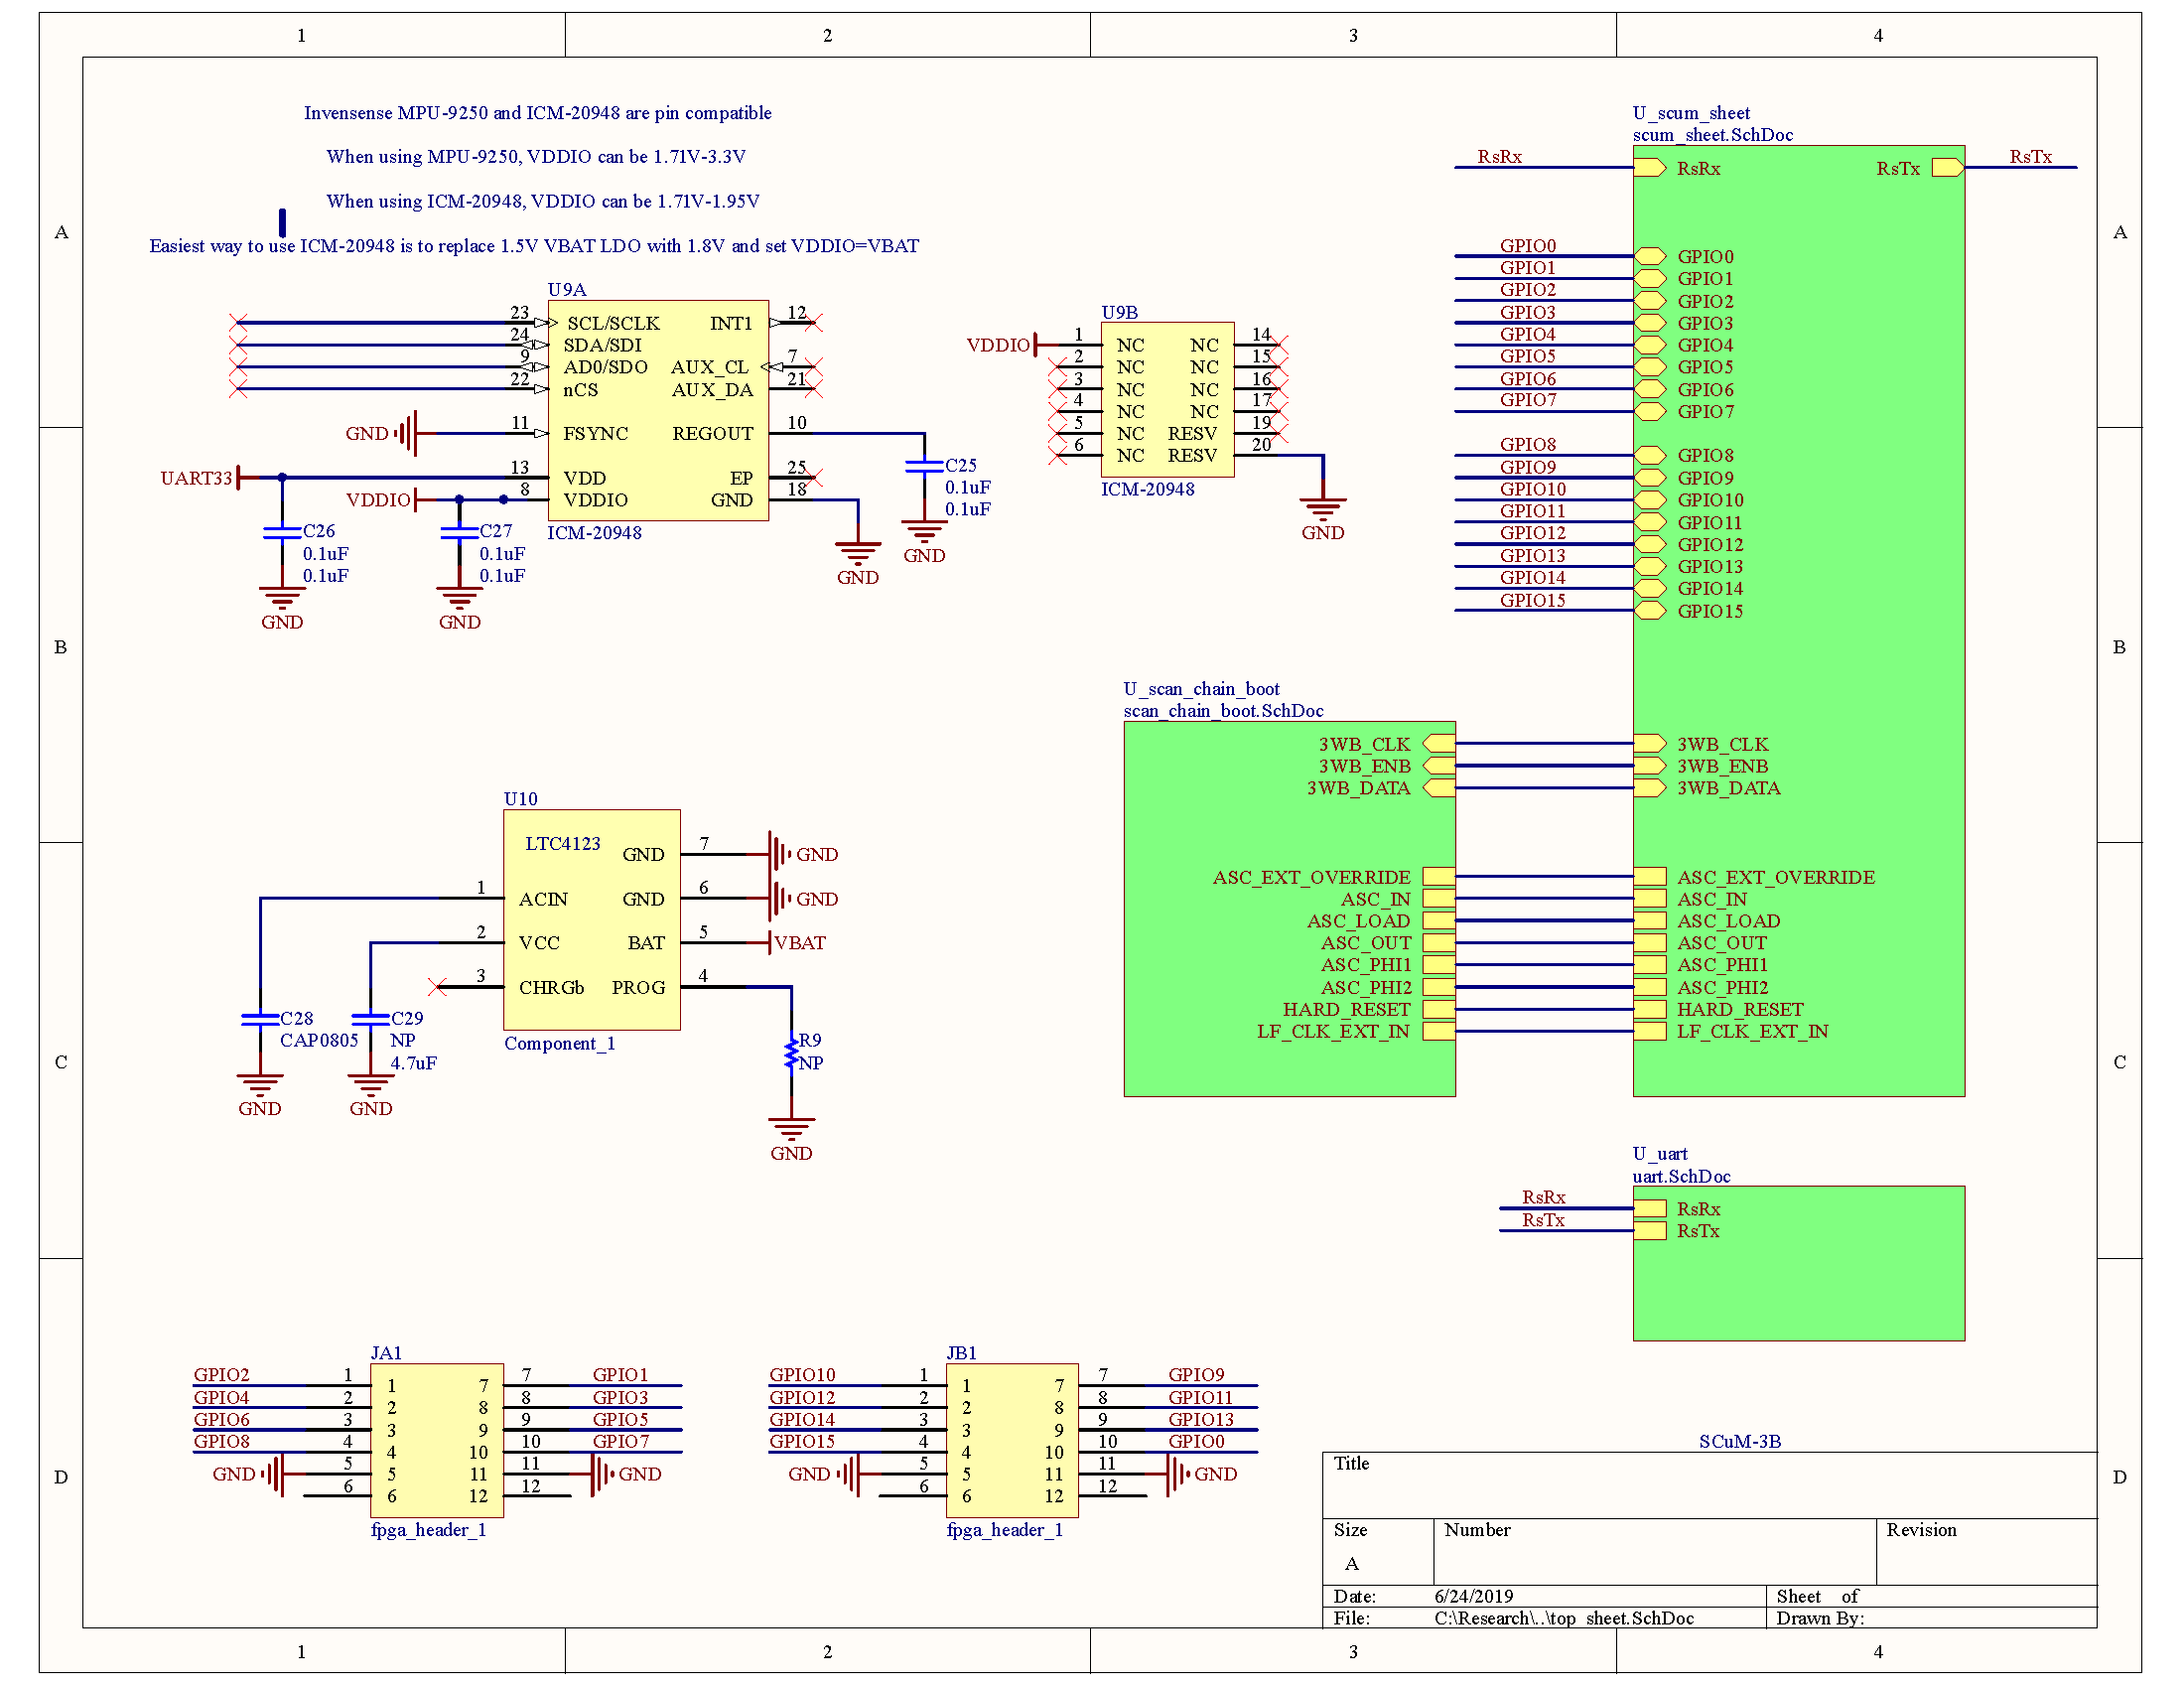This screenshot has height=1688, width=2184.
Task: Click the 'Size' value 'A' in title block
Action: click(1352, 1564)
